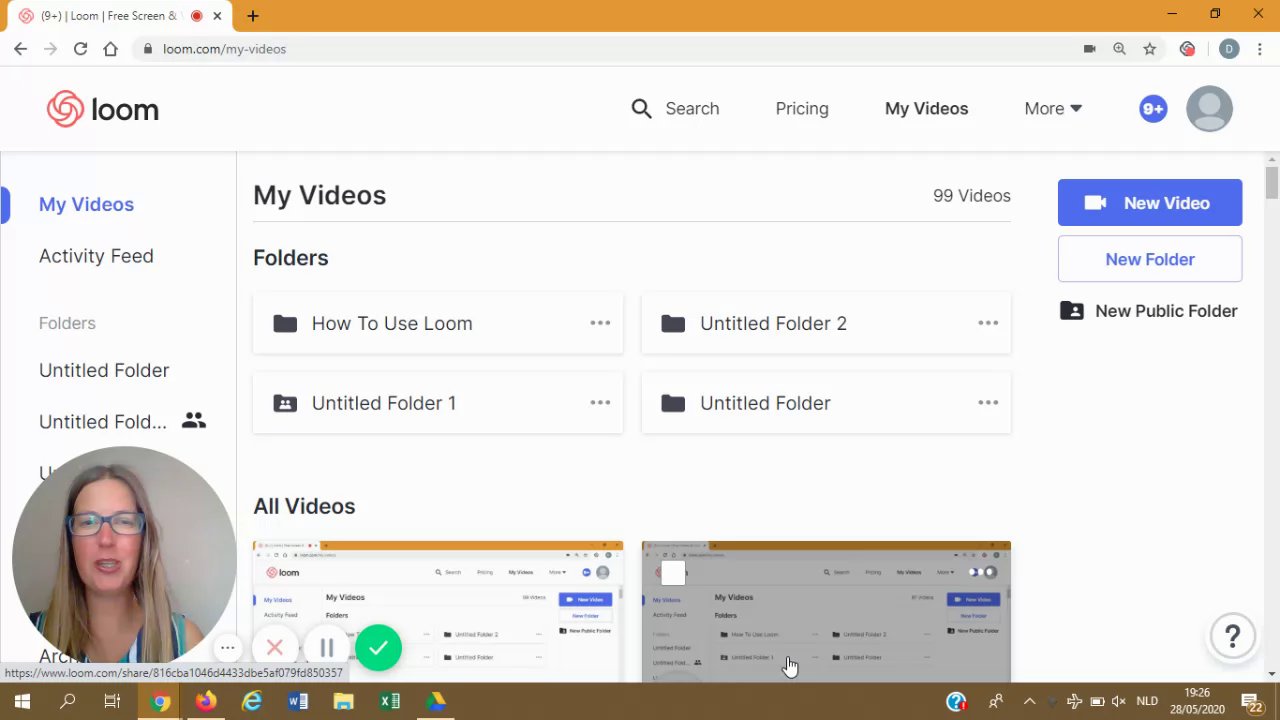Select My Videos in sidebar
Image resolution: width=1280 pixels, height=720 pixels.
tap(86, 204)
